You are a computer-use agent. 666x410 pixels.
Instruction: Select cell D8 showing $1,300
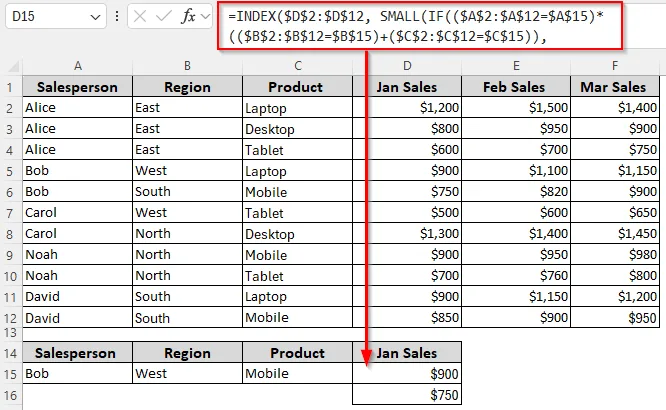(x=407, y=233)
